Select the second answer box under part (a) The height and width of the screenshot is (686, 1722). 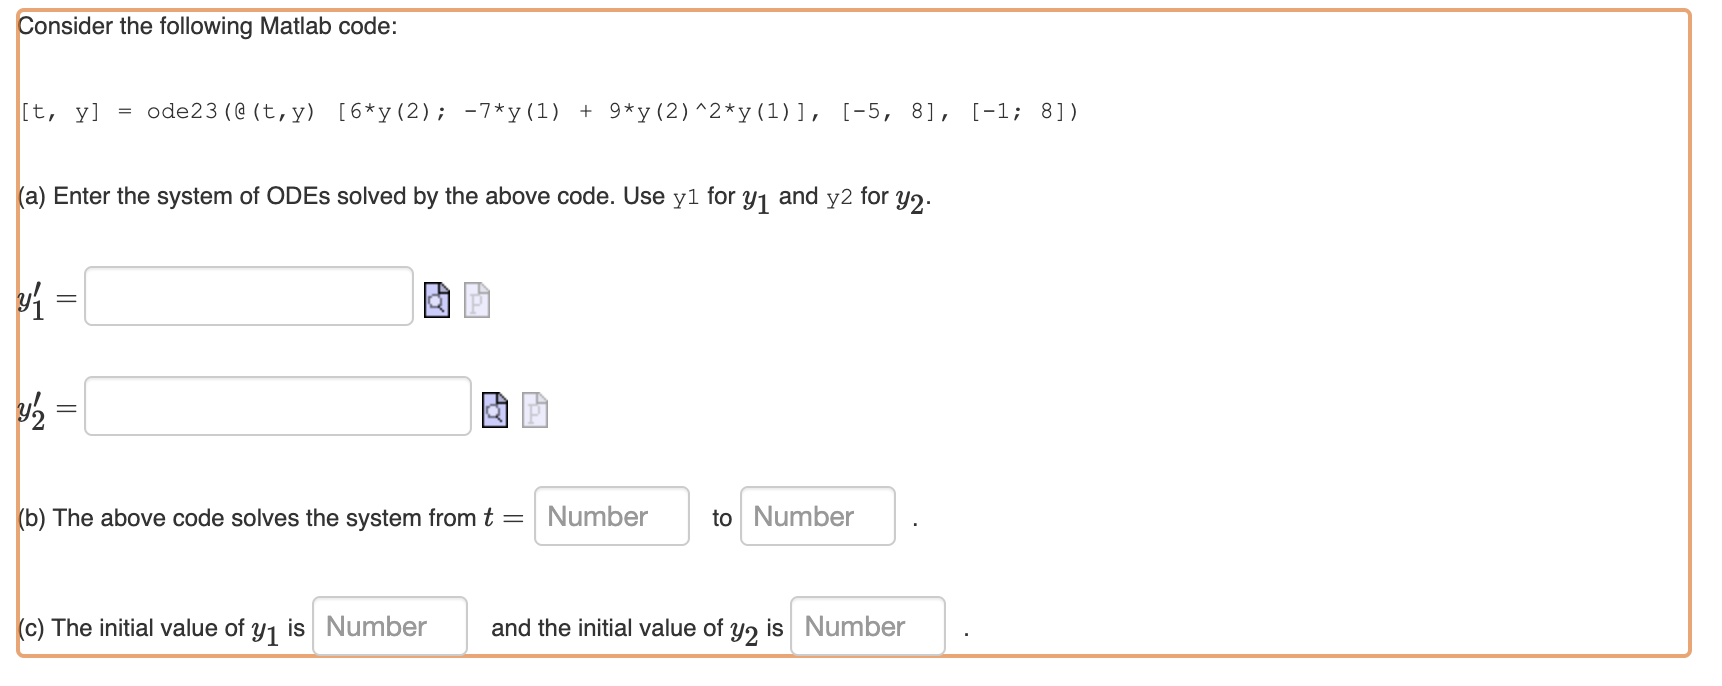[x=277, y=406]
